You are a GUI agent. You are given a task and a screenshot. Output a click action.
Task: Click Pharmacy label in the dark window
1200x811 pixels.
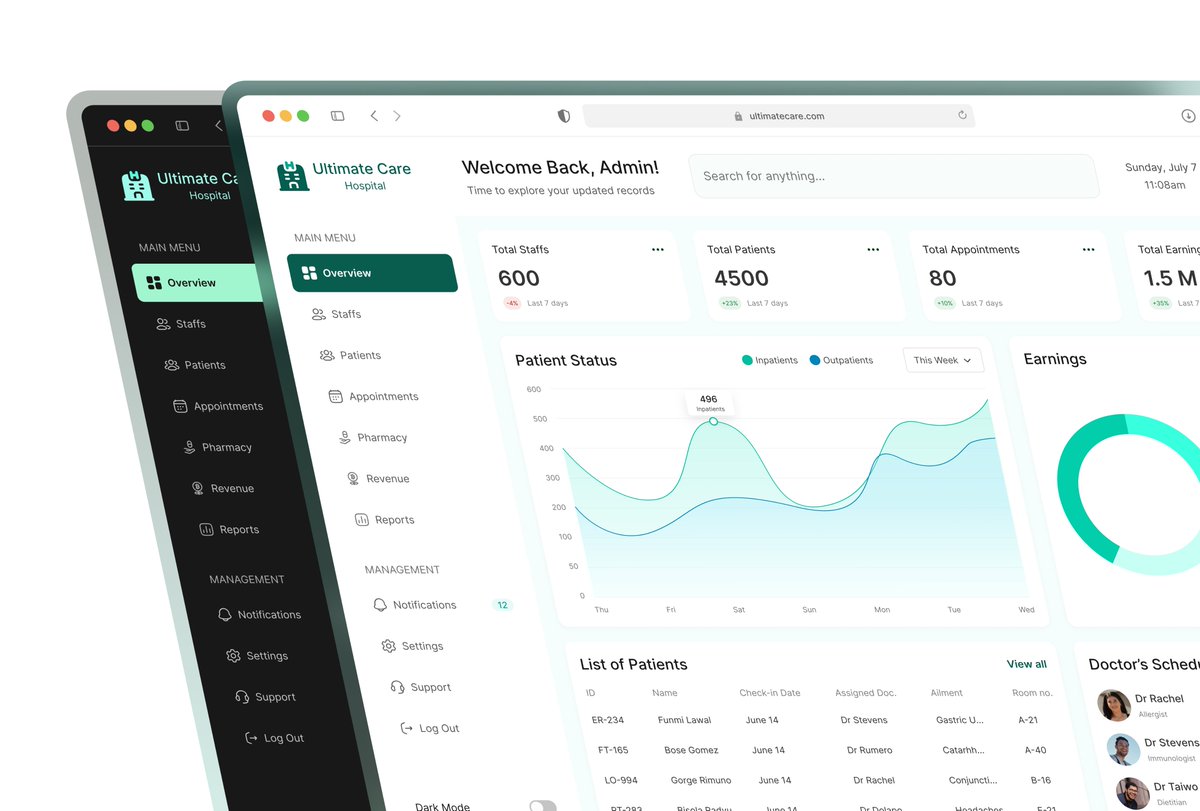click(x=227, y=447)
